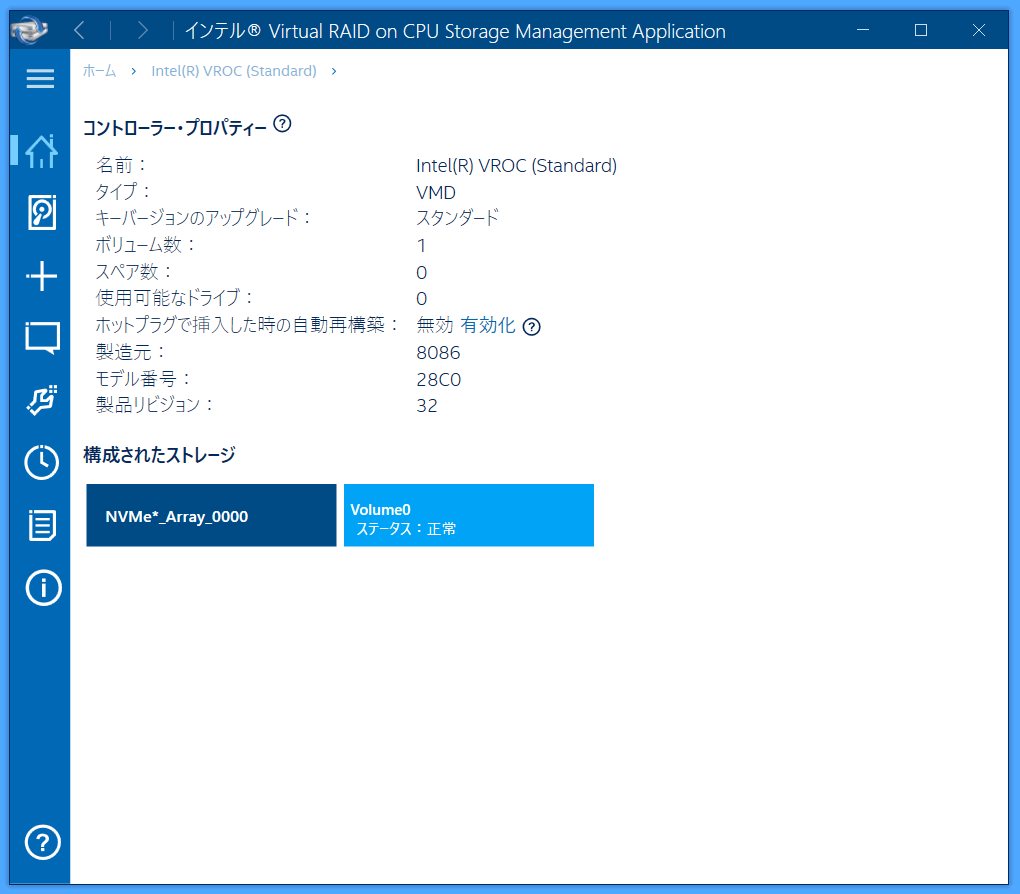
Task: Open the drives page with the disk icon
Action: click(42, 212)
